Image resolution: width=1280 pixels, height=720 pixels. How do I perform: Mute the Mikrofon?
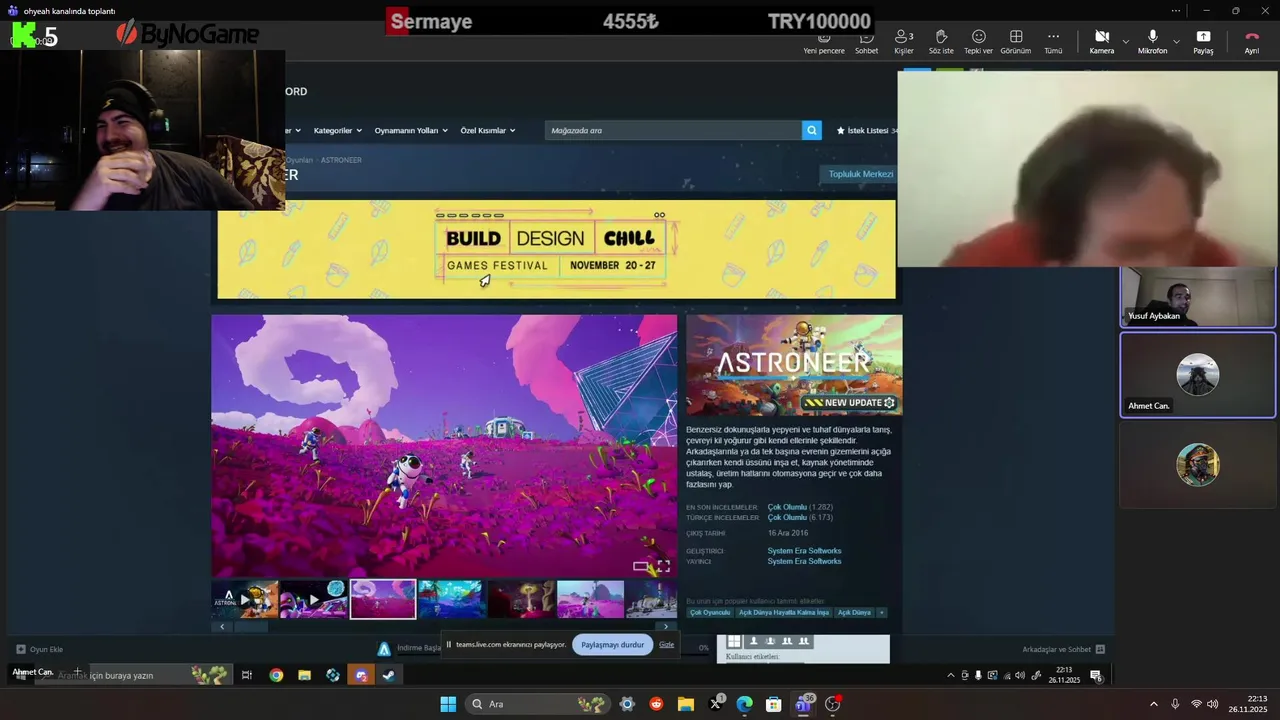(x=1152, y=42)
